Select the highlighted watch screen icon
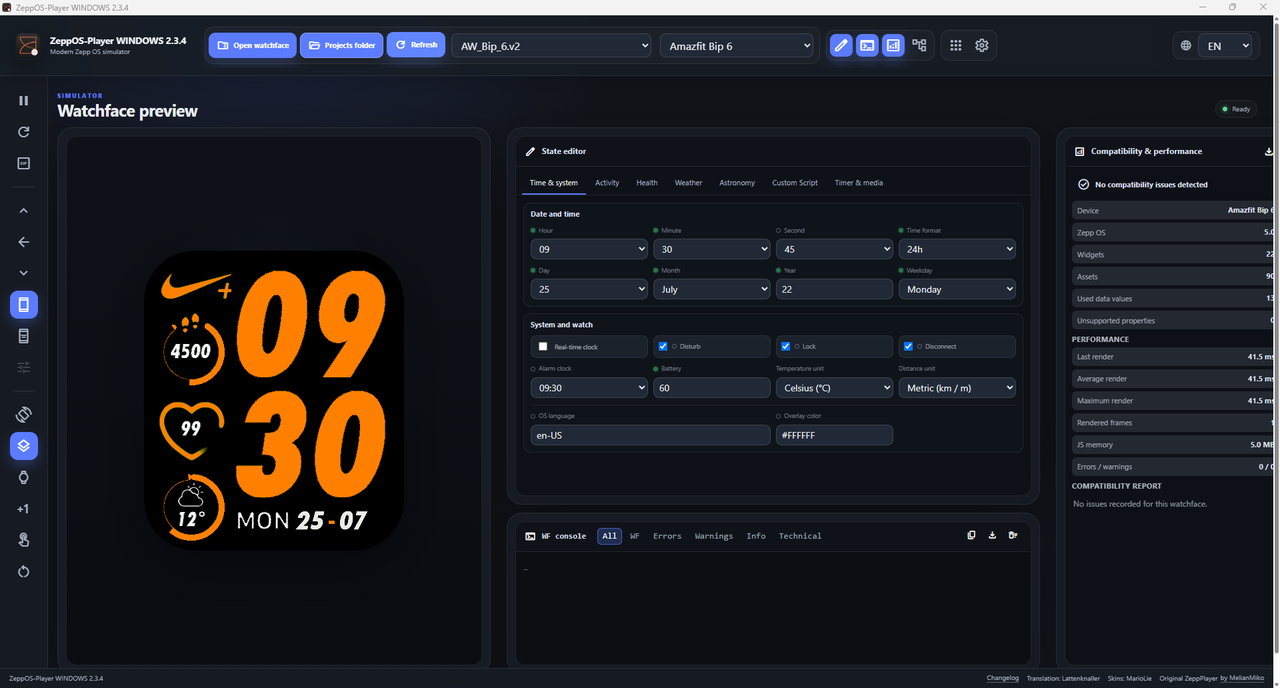 click(x=24, y=305)
